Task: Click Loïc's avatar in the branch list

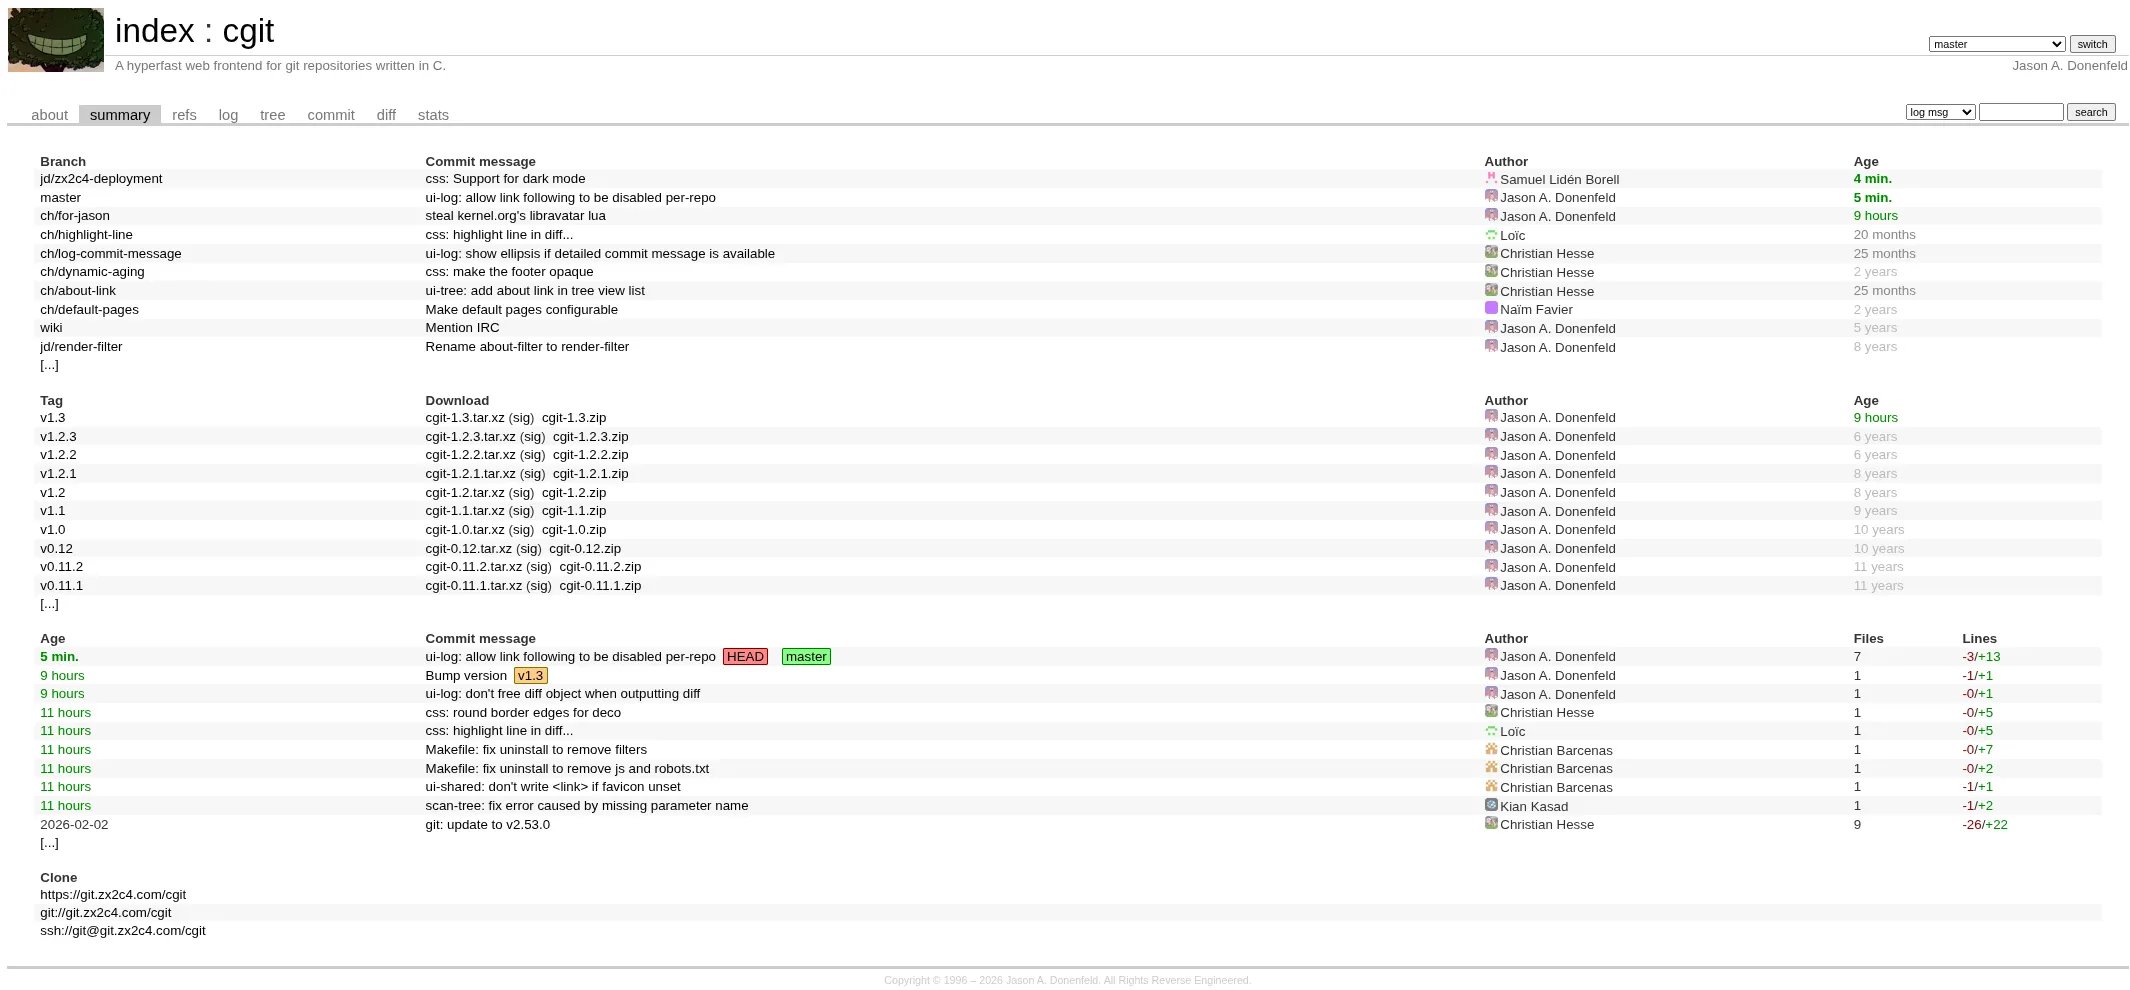Action: coord(1491,235)
